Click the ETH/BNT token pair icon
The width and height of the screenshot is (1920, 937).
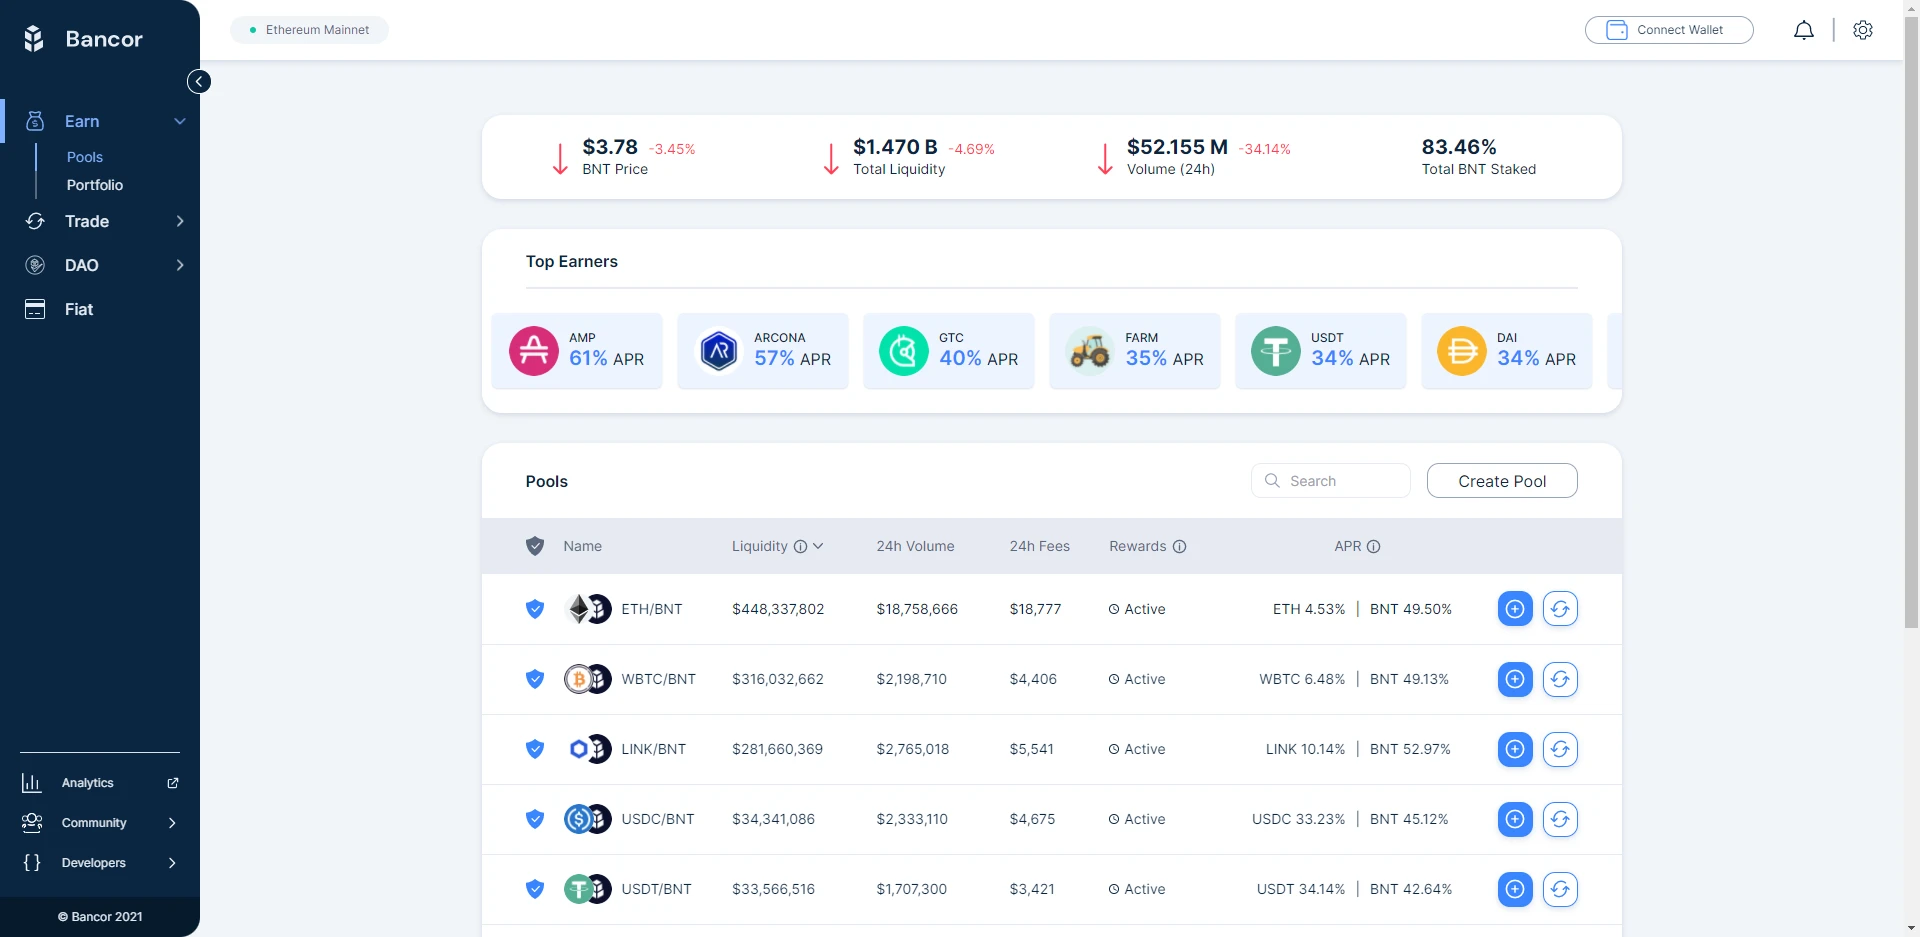click(x=588, y=609)
